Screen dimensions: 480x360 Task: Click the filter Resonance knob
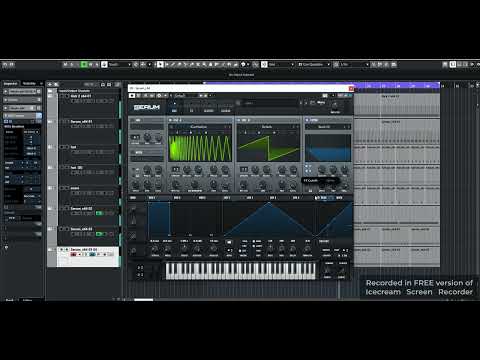point(333,170)
